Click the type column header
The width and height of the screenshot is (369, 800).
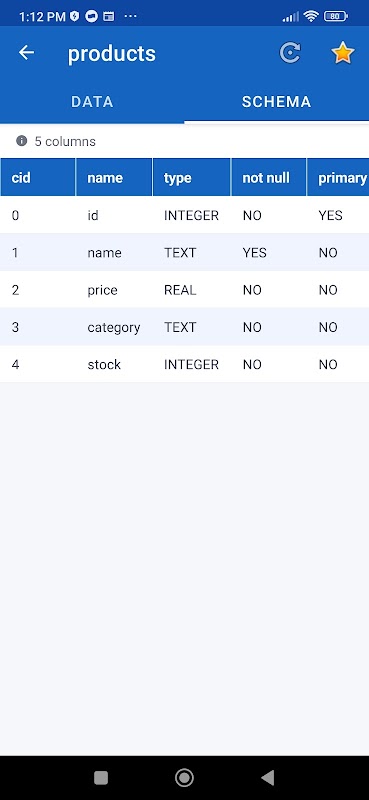(x=191, y=178)
